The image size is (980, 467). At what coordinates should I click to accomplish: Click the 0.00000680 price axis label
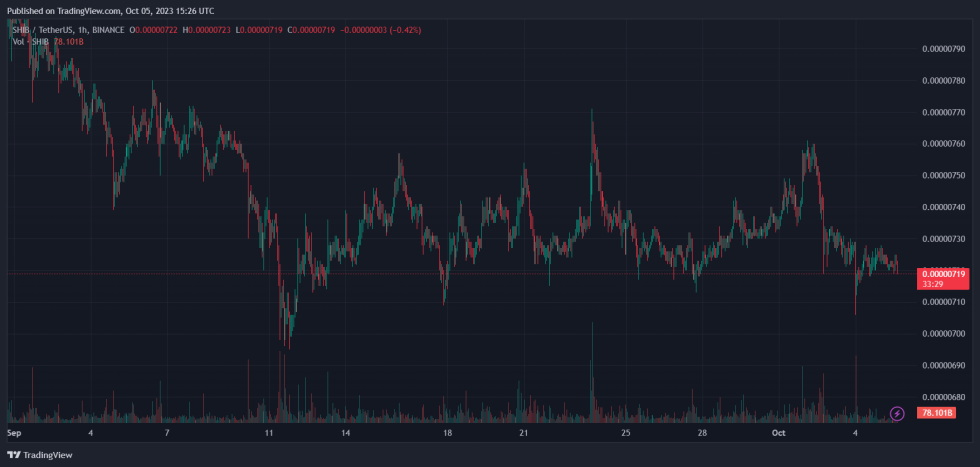943,397
